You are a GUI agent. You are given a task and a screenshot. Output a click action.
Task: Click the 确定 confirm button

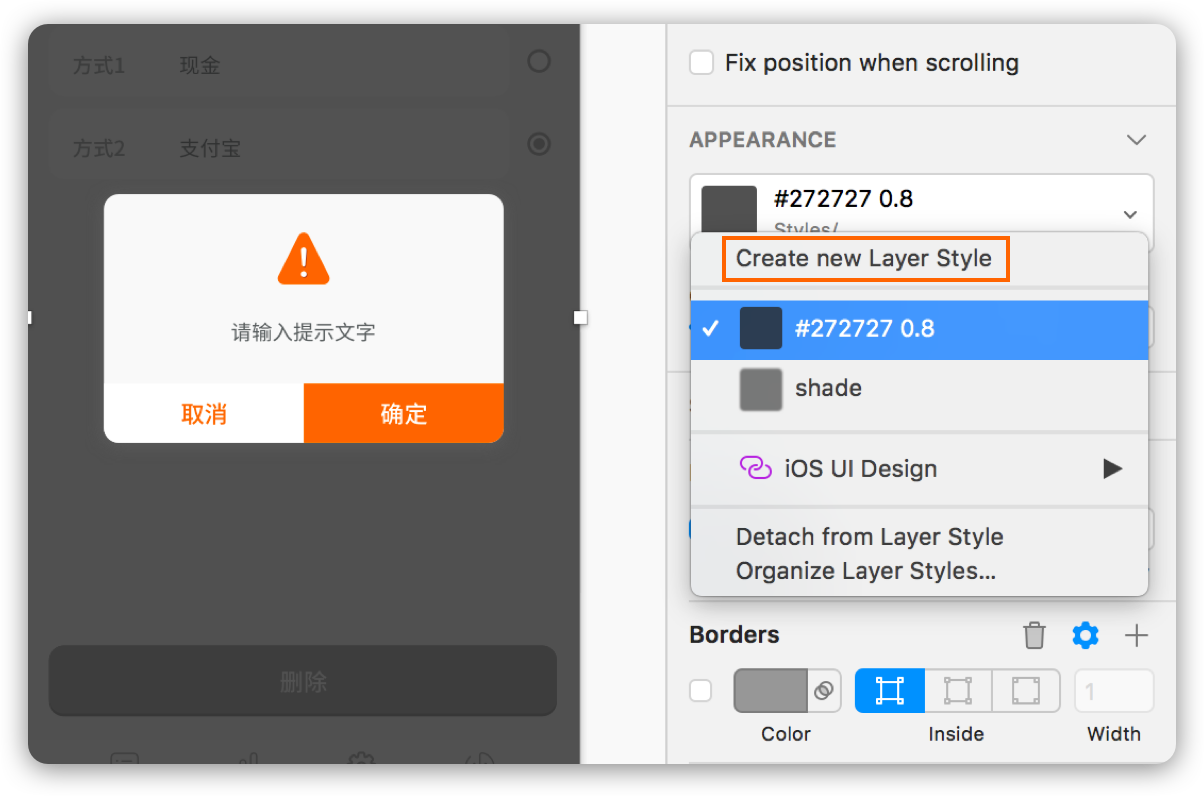pyautogui.click(x=404, y=413)
